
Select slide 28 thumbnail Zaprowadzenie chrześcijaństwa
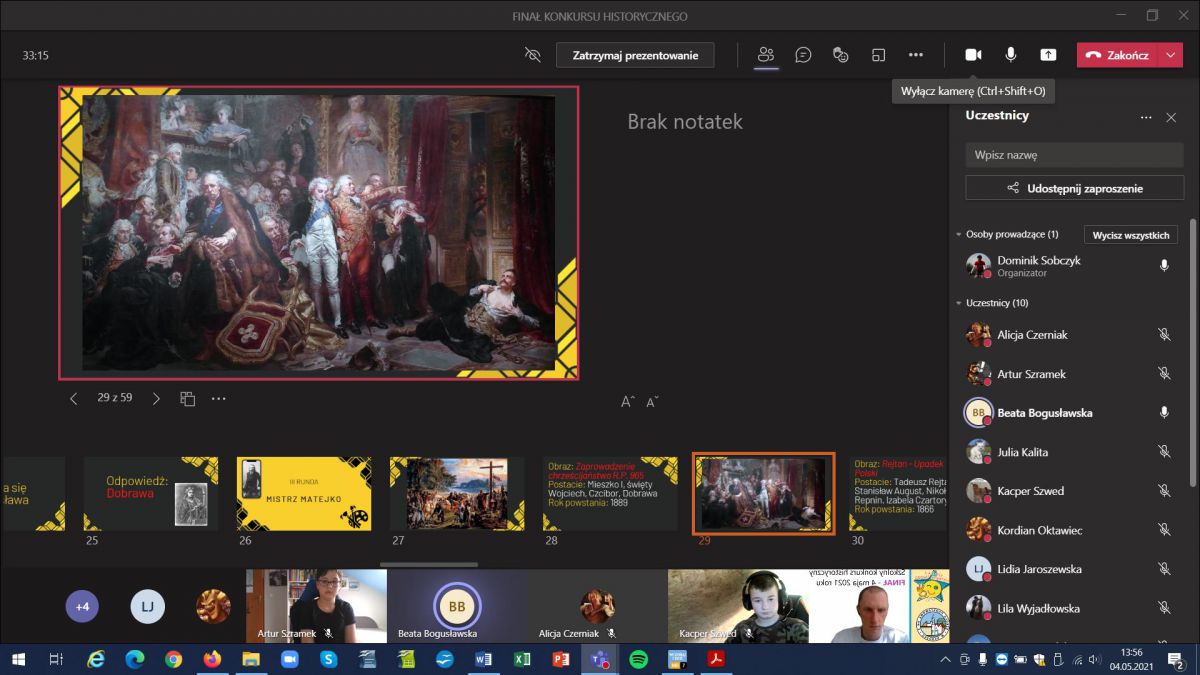[x=610, y=493]
